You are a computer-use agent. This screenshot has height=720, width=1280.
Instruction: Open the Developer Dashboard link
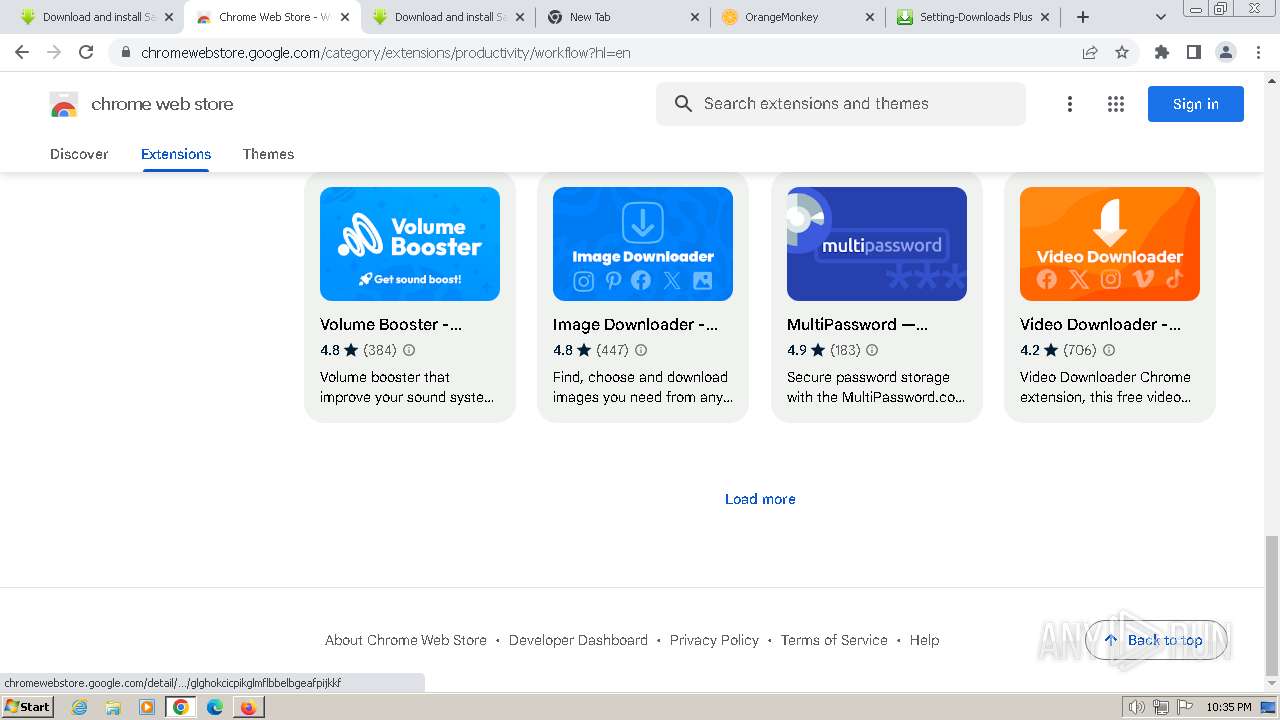[578, 640]
